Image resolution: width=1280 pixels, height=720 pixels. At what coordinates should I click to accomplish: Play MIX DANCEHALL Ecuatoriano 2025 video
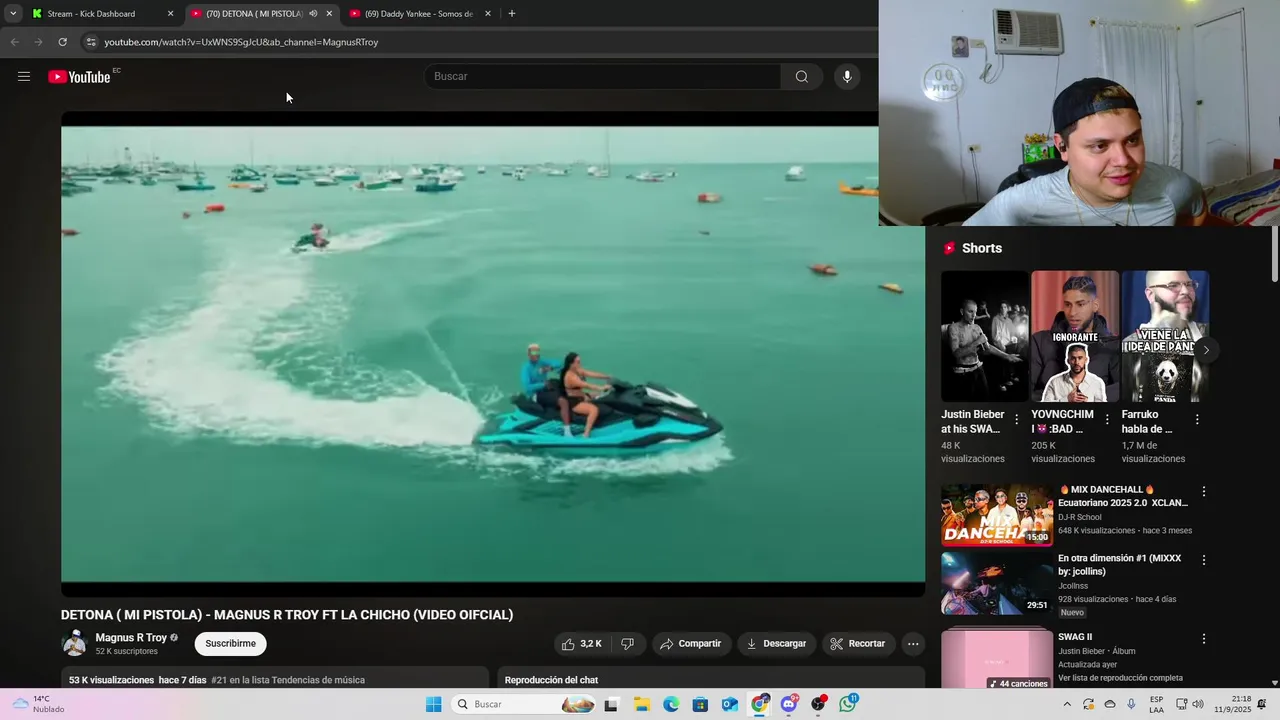[x=997, y=515]
